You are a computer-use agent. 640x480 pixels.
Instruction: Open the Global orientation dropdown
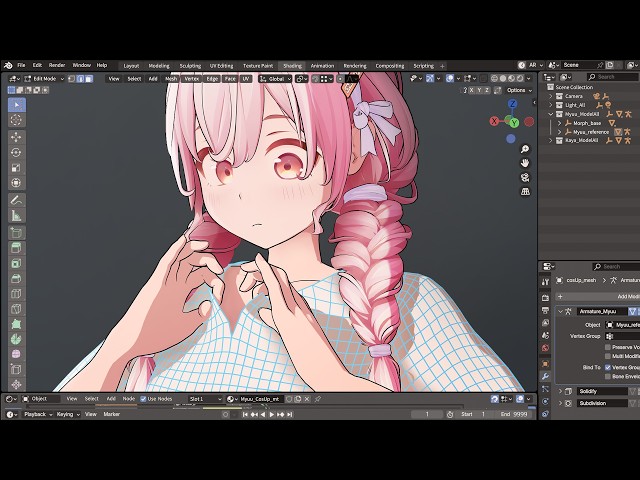276,79
